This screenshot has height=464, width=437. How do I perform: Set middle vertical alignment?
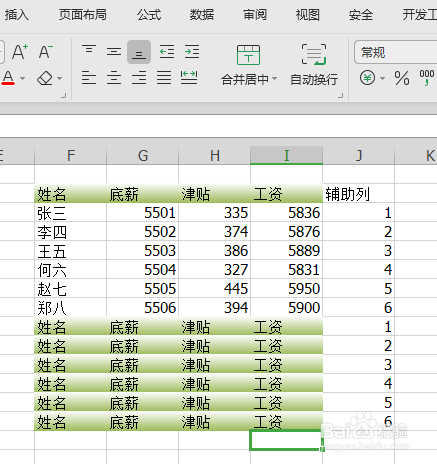pyautogui.click(x=114, y=52)
